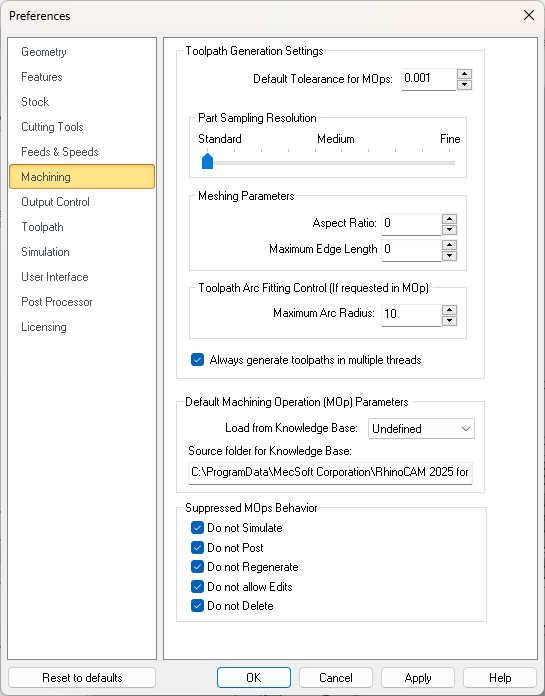
Task: Uncheck Do not Regenerate checkbox
Action: pos(197,567)
